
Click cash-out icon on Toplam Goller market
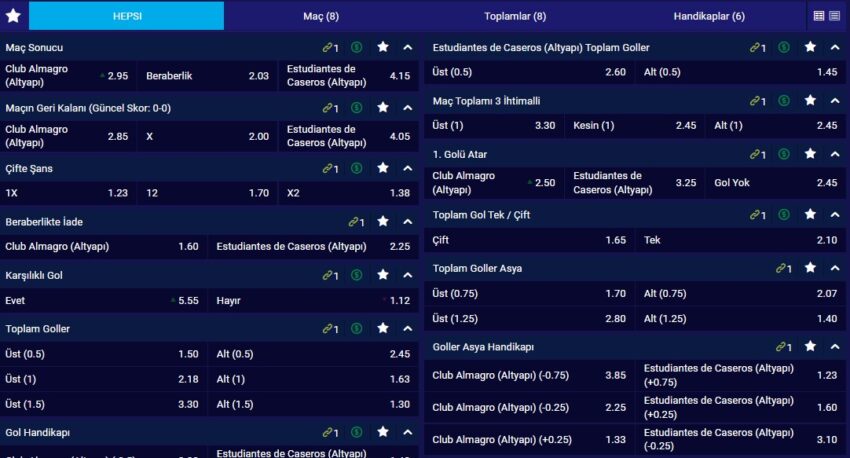coord(357,329)
